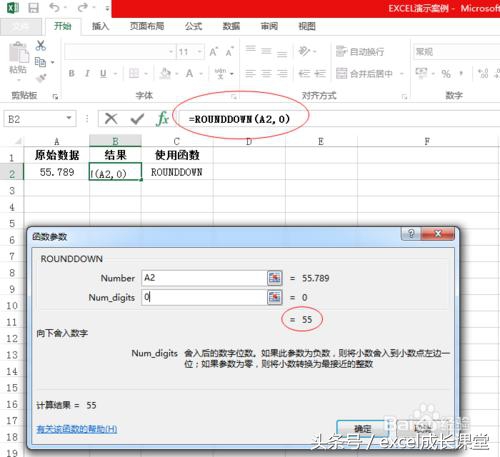Expand 剪贴板 clipboard dialog launcher

click(x=55, y=97)
